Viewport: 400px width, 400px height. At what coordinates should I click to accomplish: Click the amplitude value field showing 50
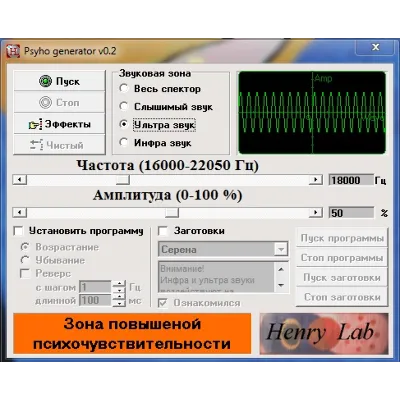pos(351,213)
